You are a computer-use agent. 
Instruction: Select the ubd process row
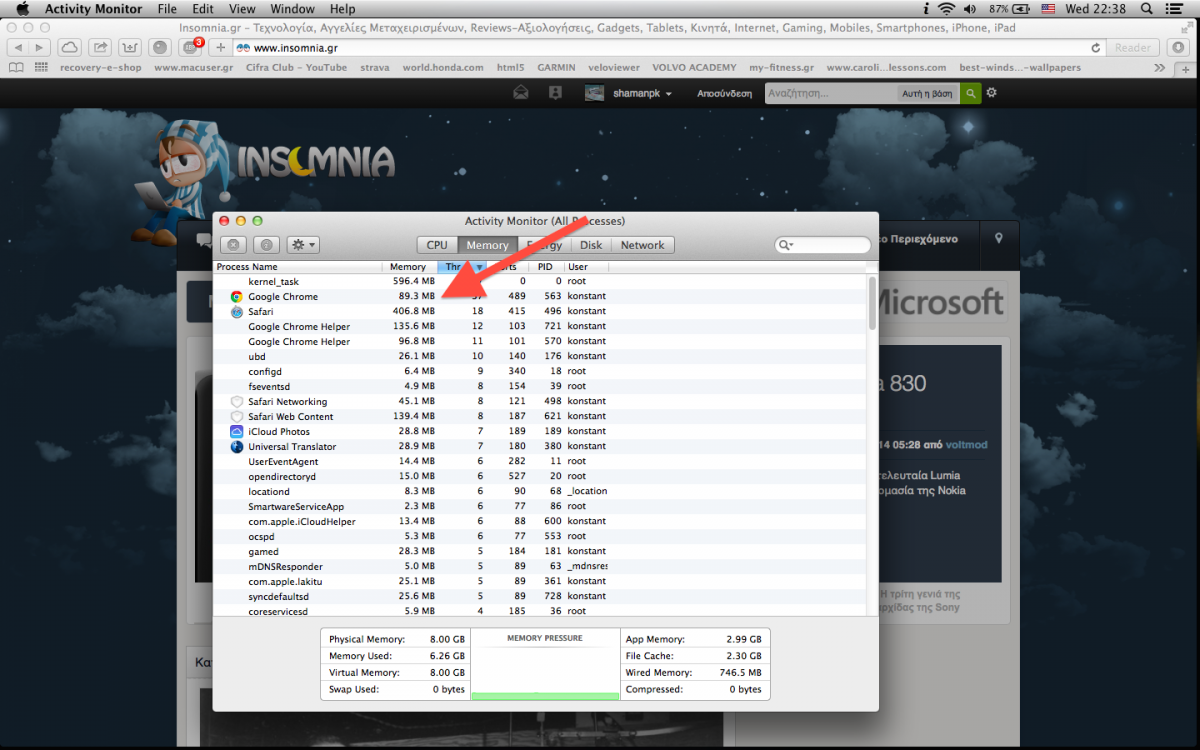point(540,356)
